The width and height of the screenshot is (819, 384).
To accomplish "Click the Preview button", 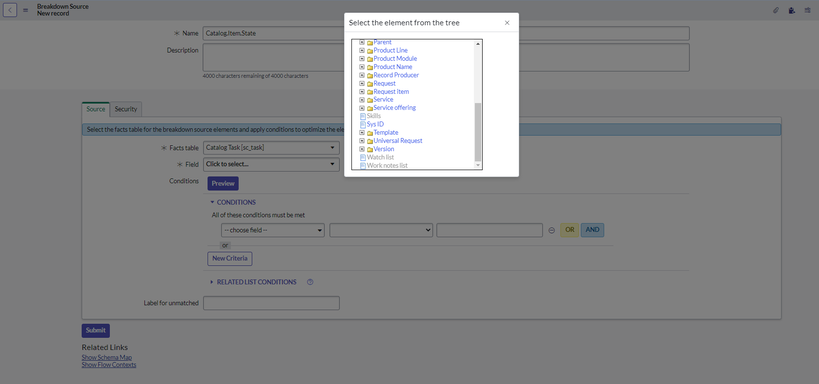I will pyautogui.click(x=223, y=183).
